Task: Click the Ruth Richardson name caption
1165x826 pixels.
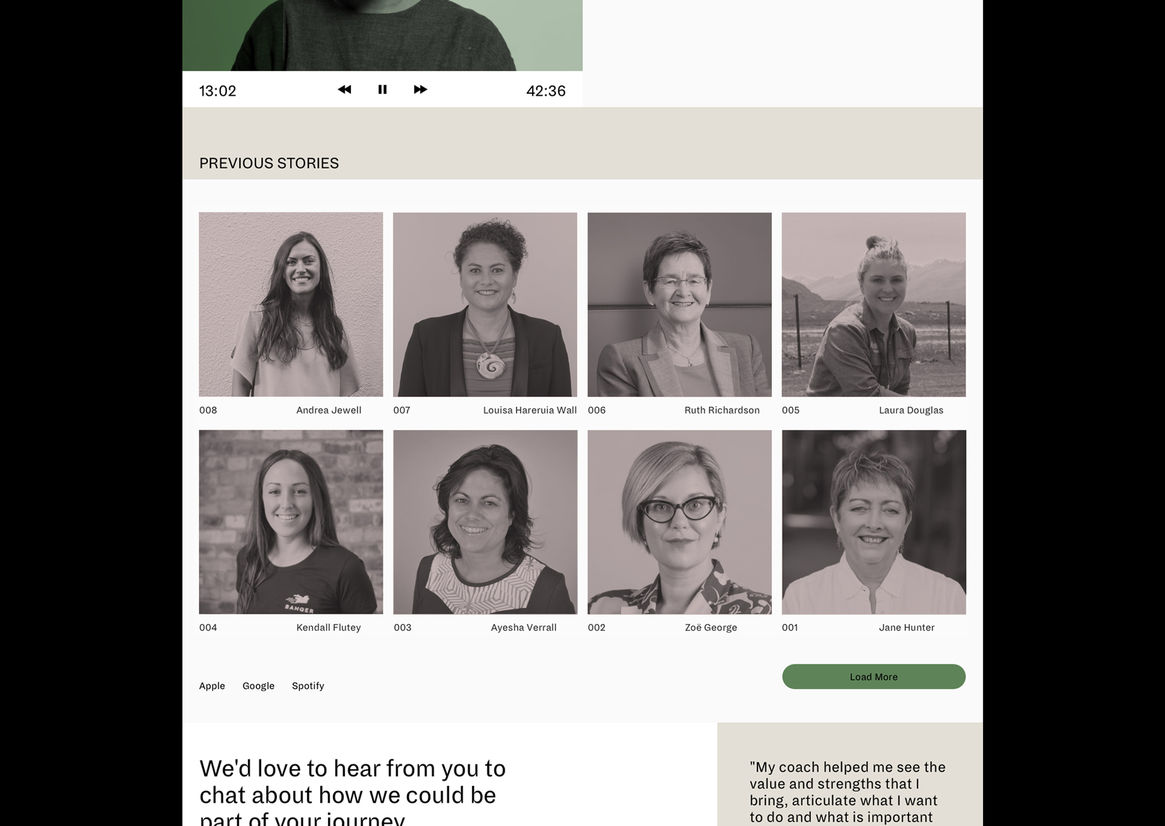Action: click(722, 410)
